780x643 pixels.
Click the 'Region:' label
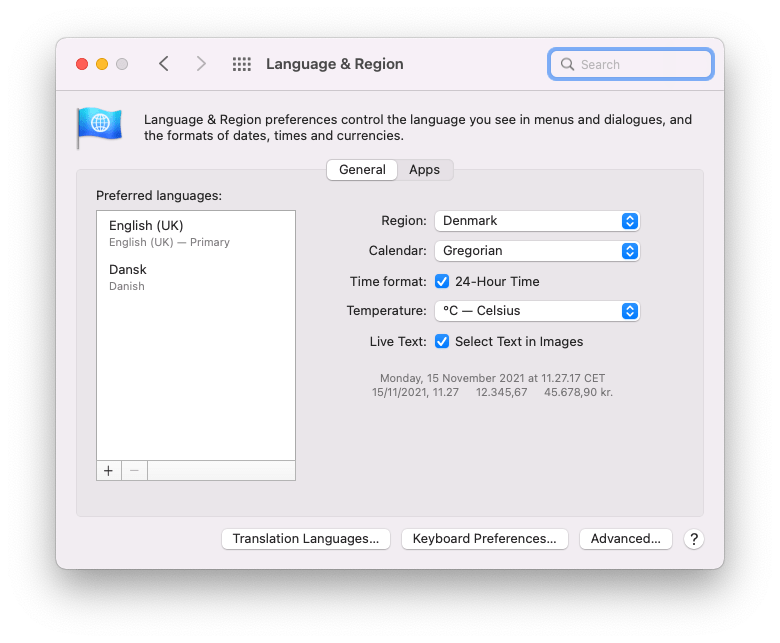click(x=404, y=221)
